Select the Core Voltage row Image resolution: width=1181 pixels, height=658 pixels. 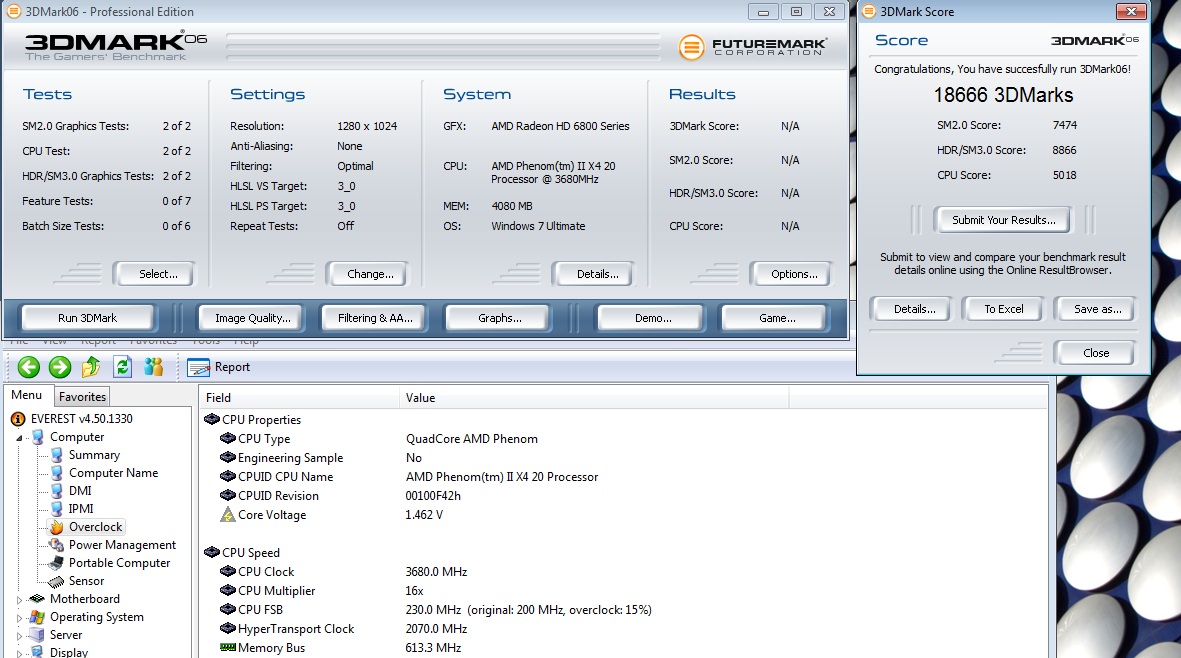tap(624, 515)
